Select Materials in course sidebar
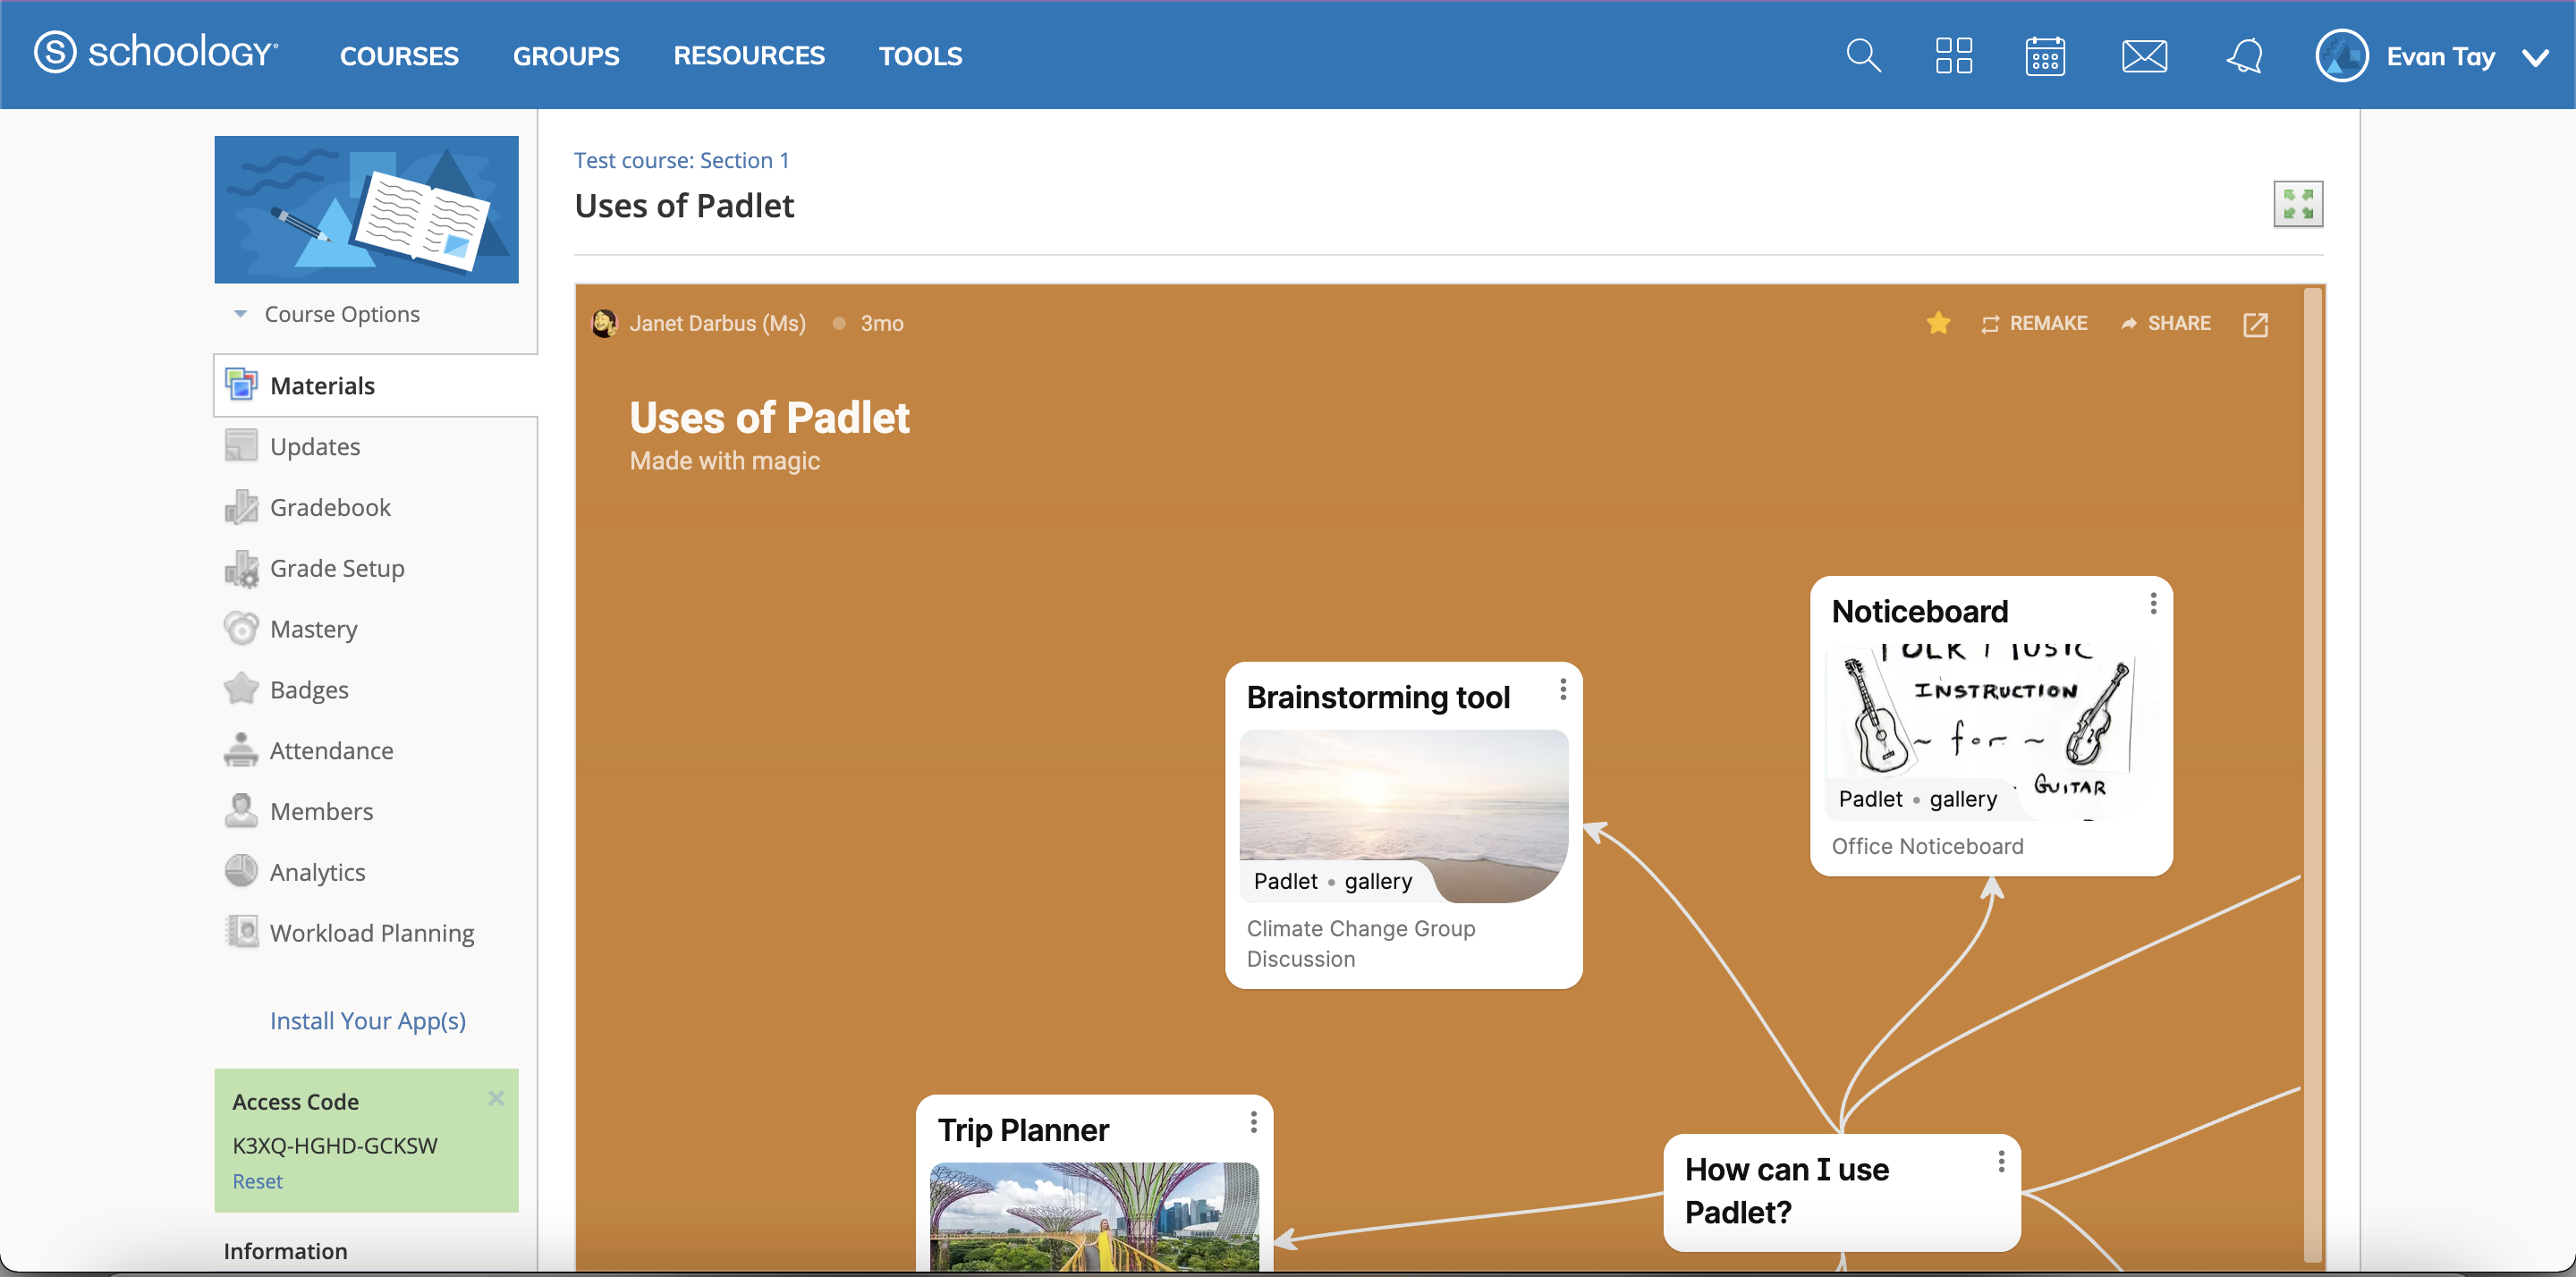Viewport: 2576px width, 1277px height. (375, 386)
